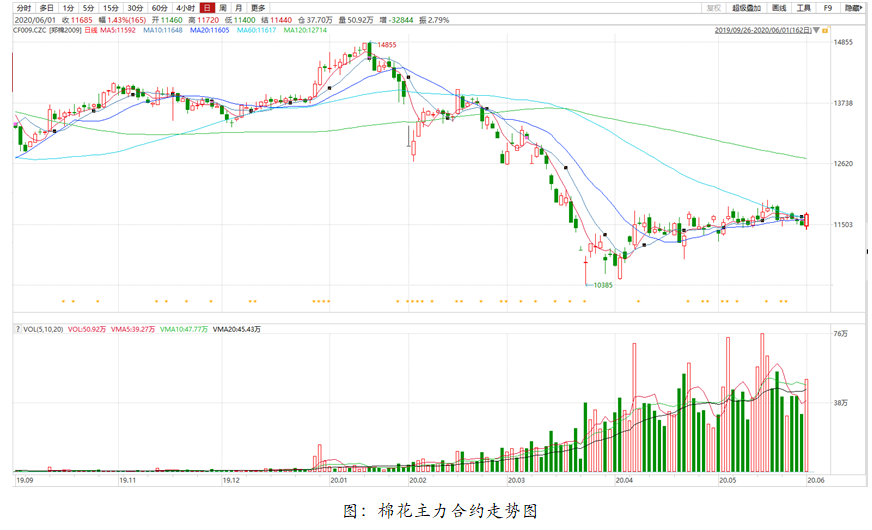Click price axis label 11503
872x530 pixels.
coord(843,225)
